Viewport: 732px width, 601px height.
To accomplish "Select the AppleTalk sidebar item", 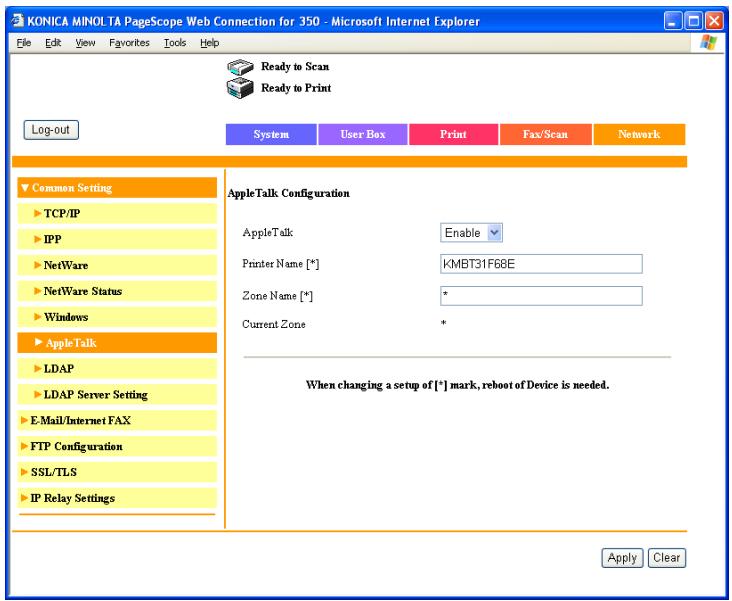I will click(x=117, y=343).
